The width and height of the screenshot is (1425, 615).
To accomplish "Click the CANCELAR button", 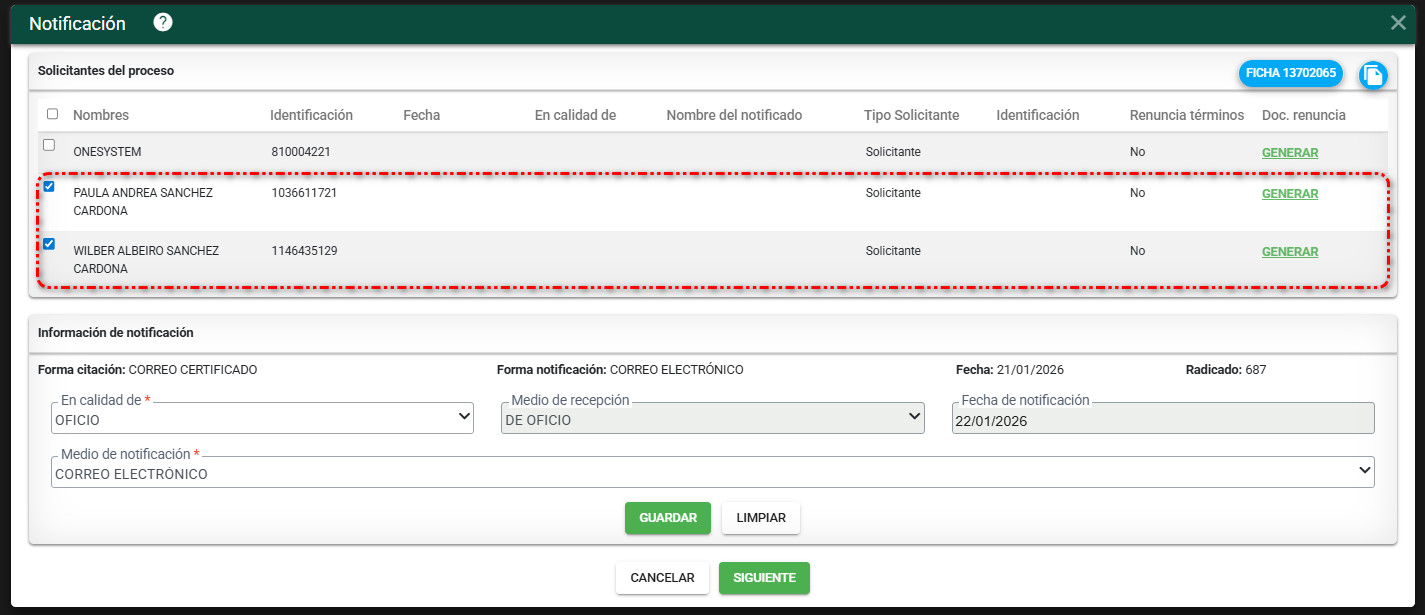I will [x=662, y=578].
